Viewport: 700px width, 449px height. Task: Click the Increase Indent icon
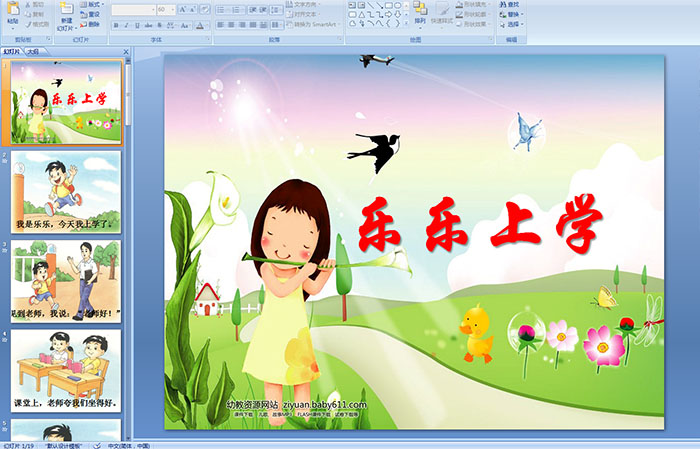[x=263, y=9]
